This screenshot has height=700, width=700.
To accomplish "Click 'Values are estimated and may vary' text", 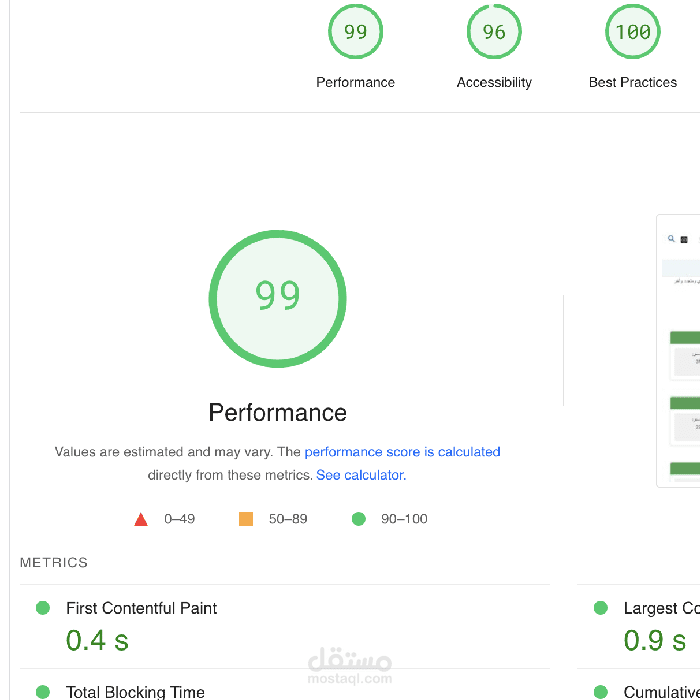I will pos(164,452).
